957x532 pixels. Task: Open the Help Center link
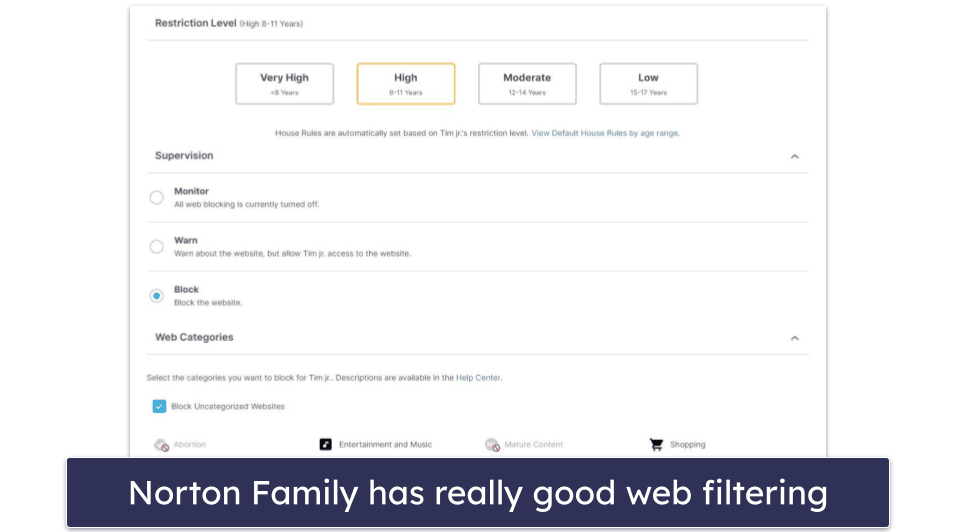coord(479,378)
